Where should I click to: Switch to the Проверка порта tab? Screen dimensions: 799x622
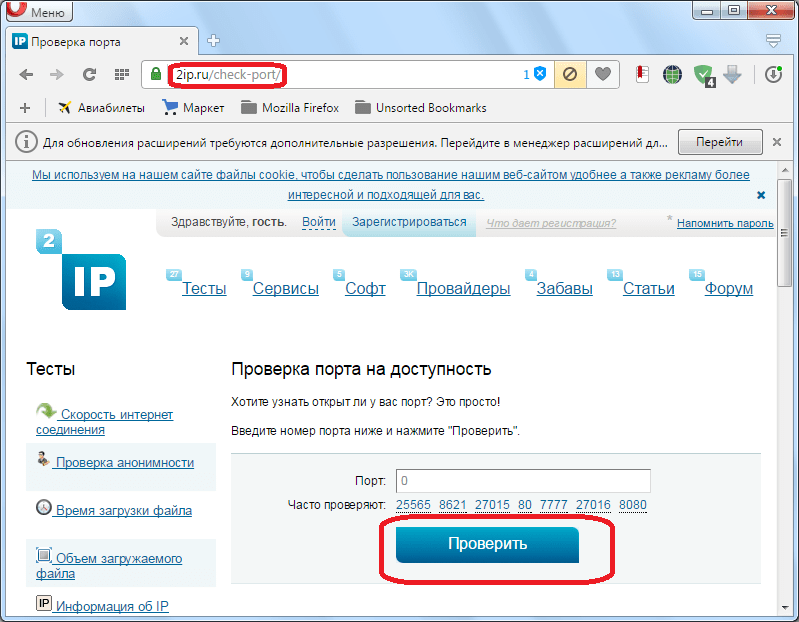pyautogui.click(x=102, y=41)
